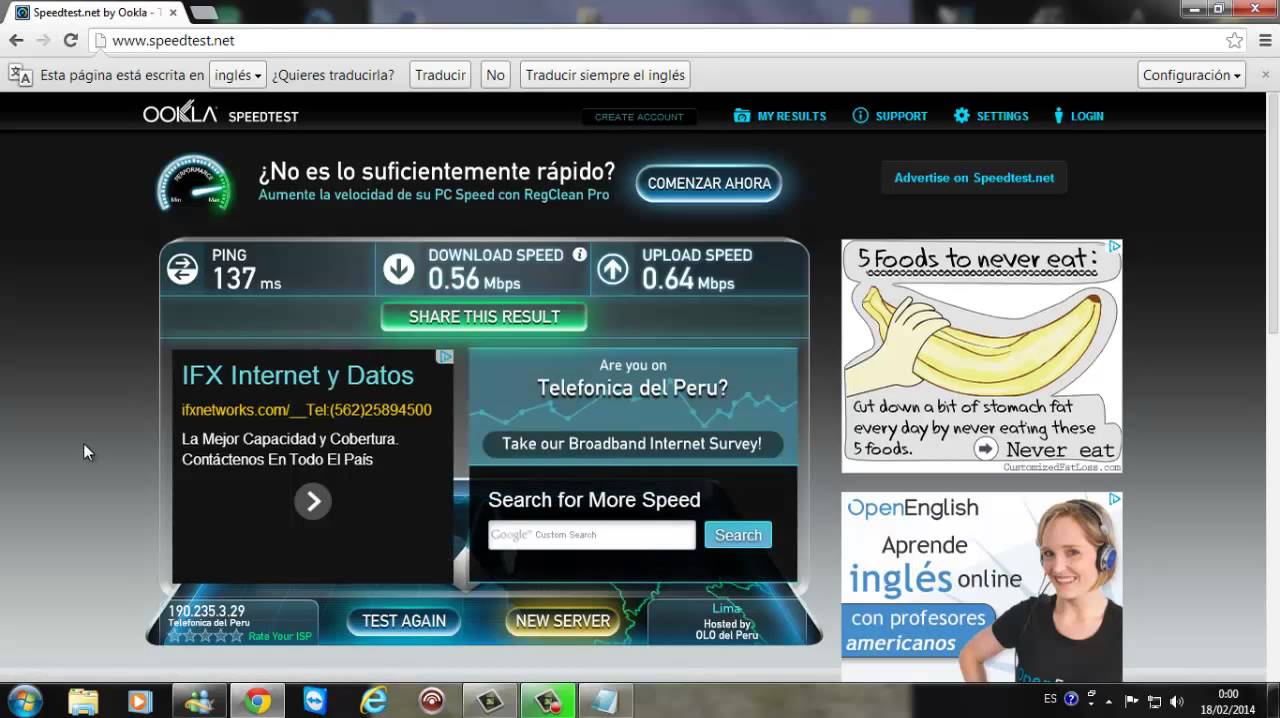Screen dimensions: 1280x718
Task: Click the Ookla Speedtest logo
Action: click(221, 114)
